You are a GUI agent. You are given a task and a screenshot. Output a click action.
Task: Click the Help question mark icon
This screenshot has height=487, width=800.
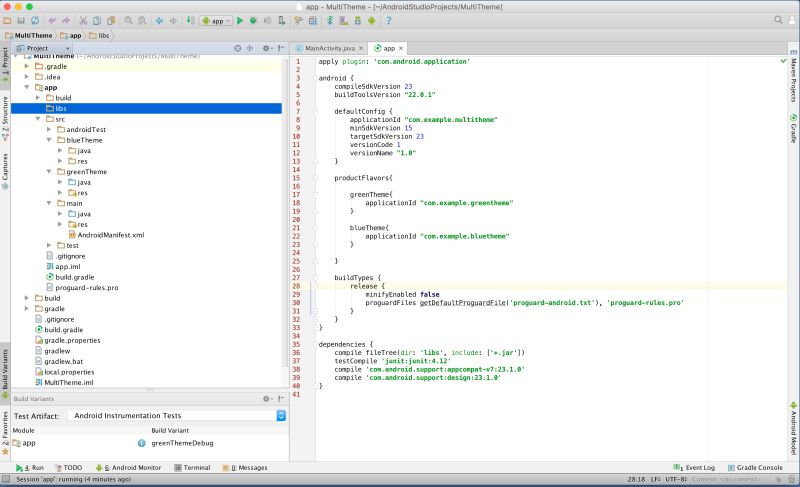coord(389,20)
